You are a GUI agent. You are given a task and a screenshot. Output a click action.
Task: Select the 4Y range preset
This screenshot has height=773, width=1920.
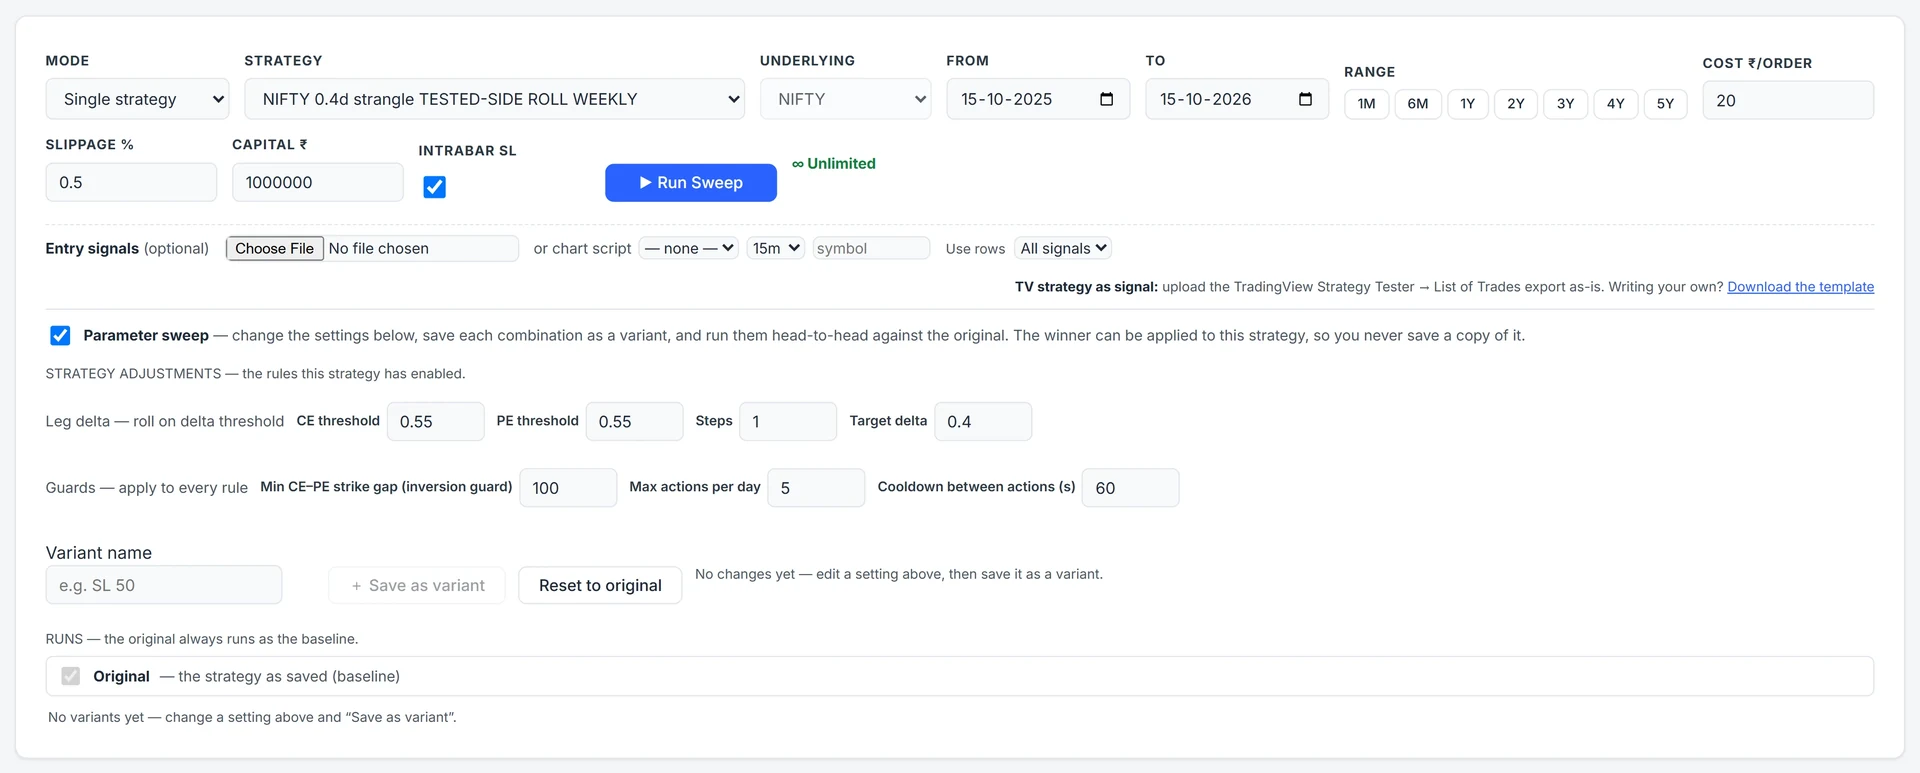point(1615,104)
